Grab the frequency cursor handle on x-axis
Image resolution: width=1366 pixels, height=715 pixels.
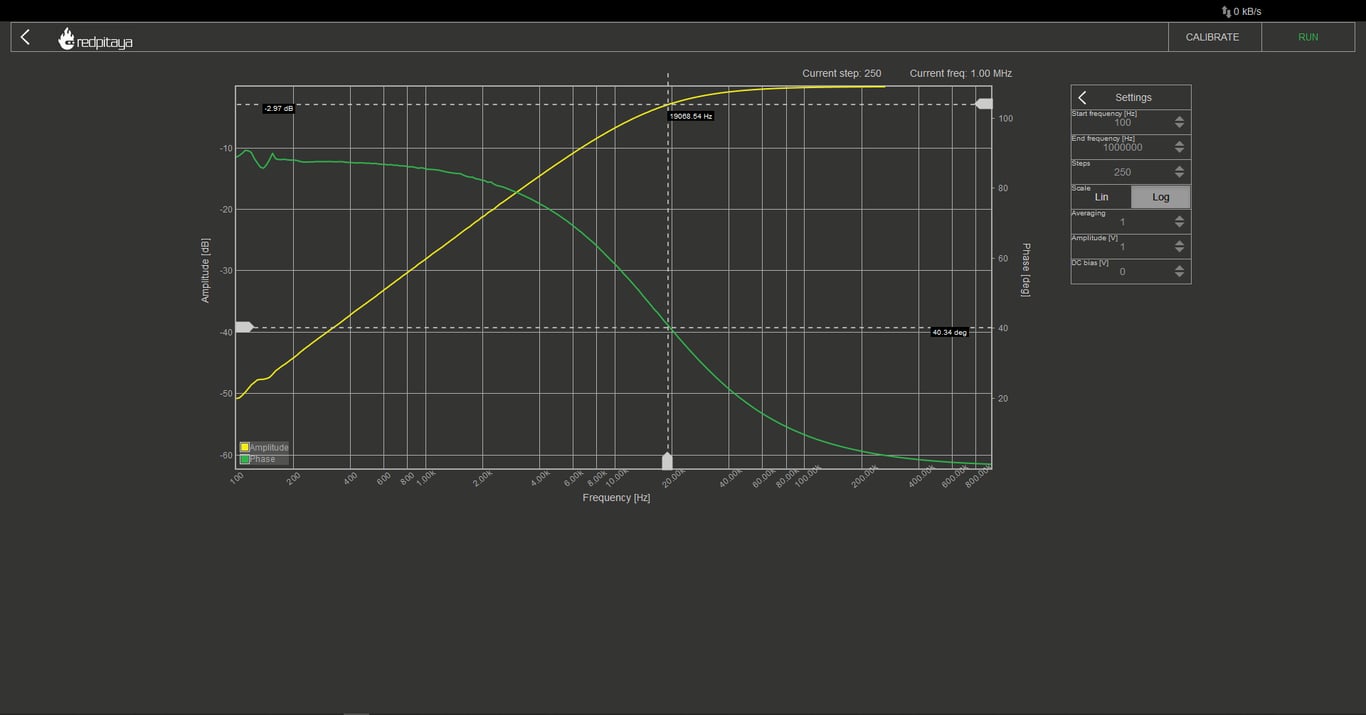tap(667, 461)
